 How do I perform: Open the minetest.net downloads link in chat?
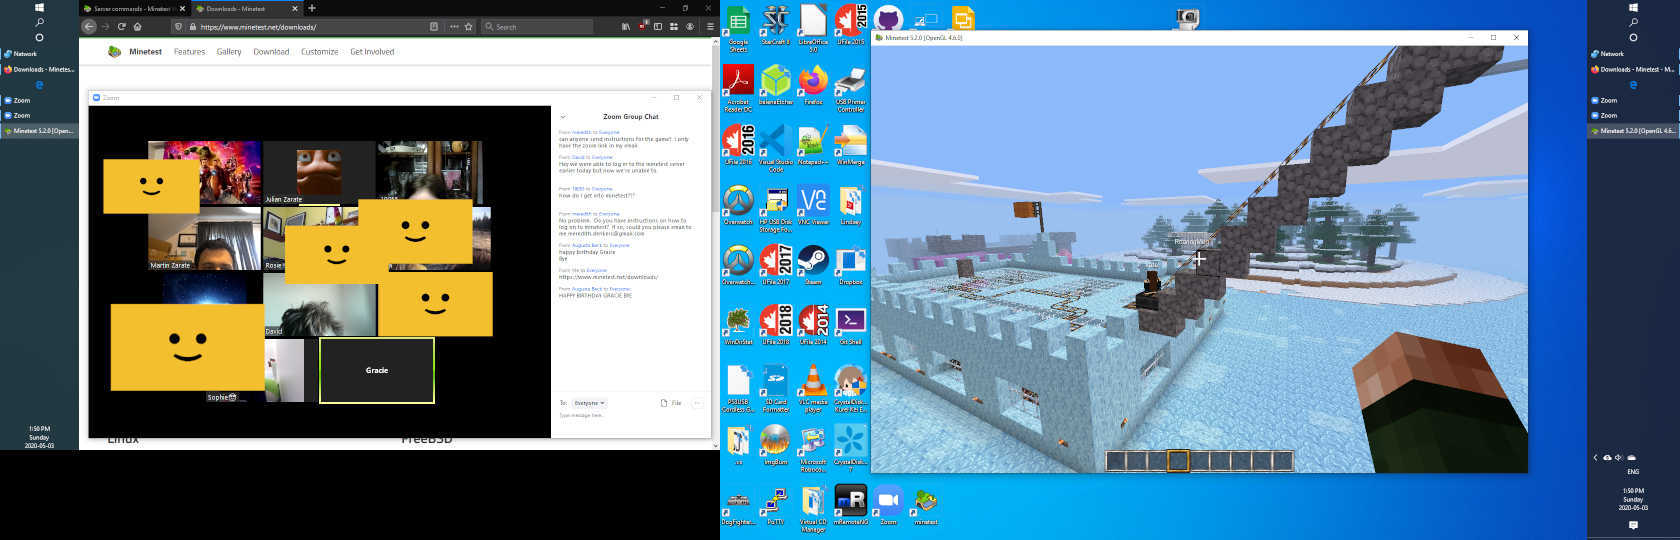(x=608, y=277)
